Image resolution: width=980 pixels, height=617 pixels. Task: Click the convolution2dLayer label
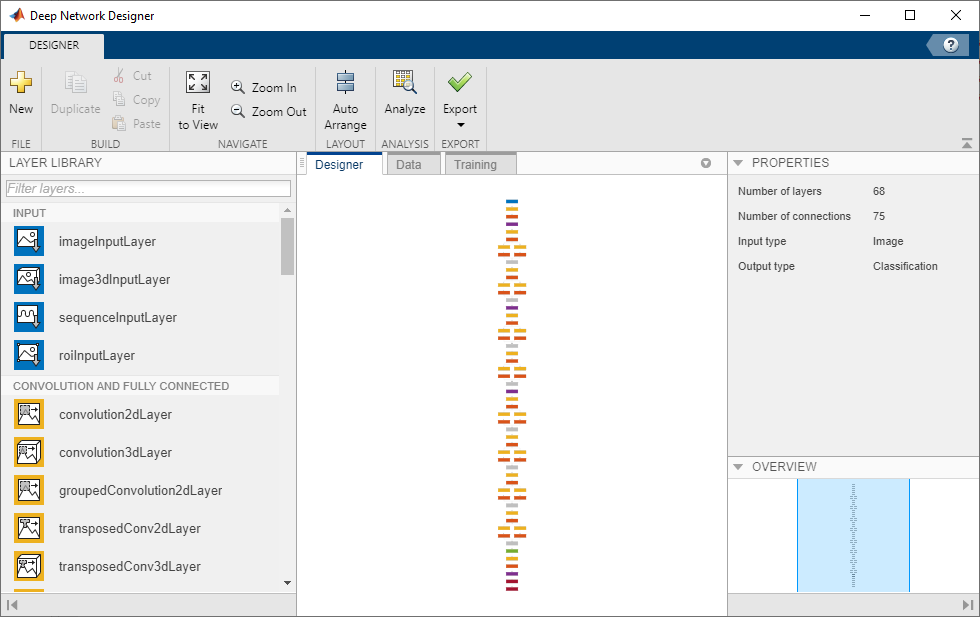tap(116, 414)
